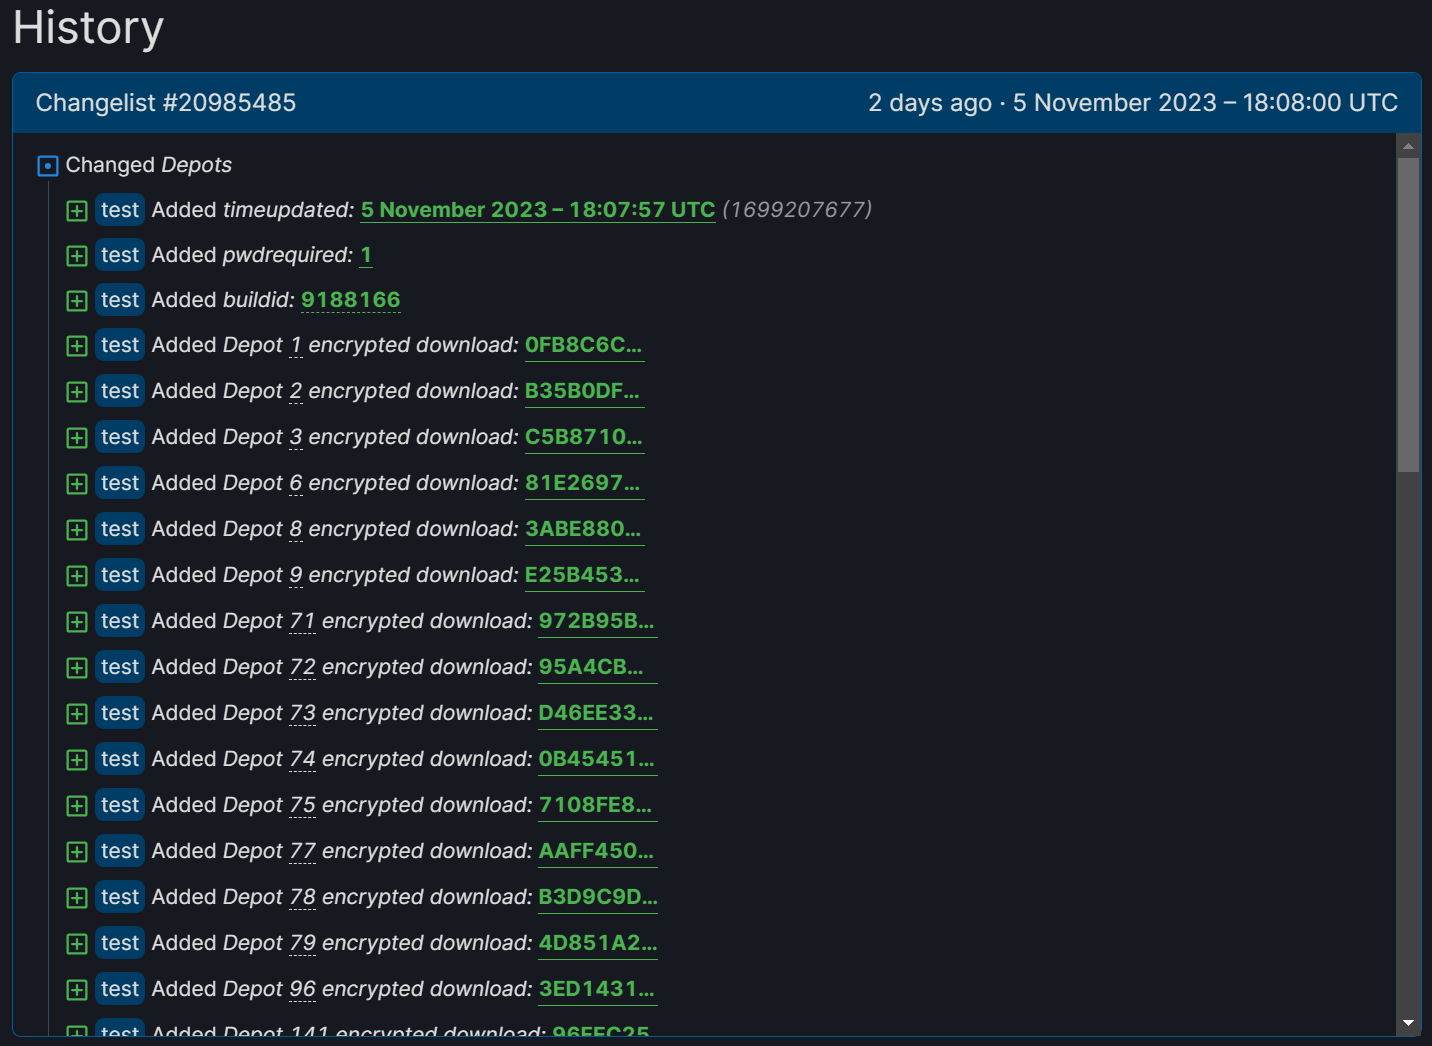
Task: Click plus icon on pwdrequired row
Action: pyautogui.click(x=77, y=256)
